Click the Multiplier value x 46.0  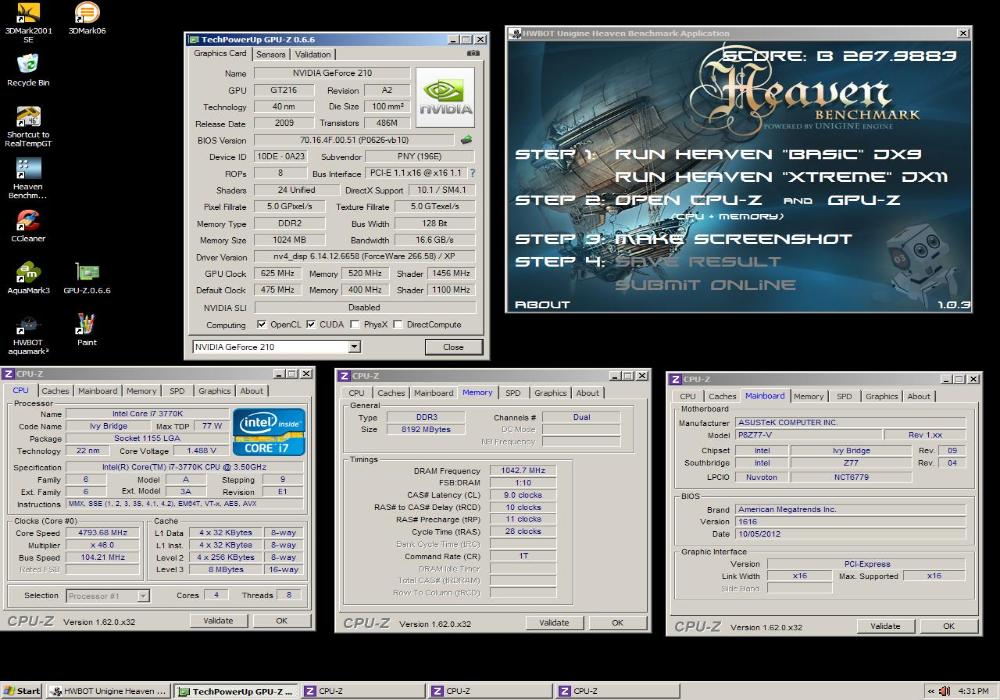click(x=102, y=545)
